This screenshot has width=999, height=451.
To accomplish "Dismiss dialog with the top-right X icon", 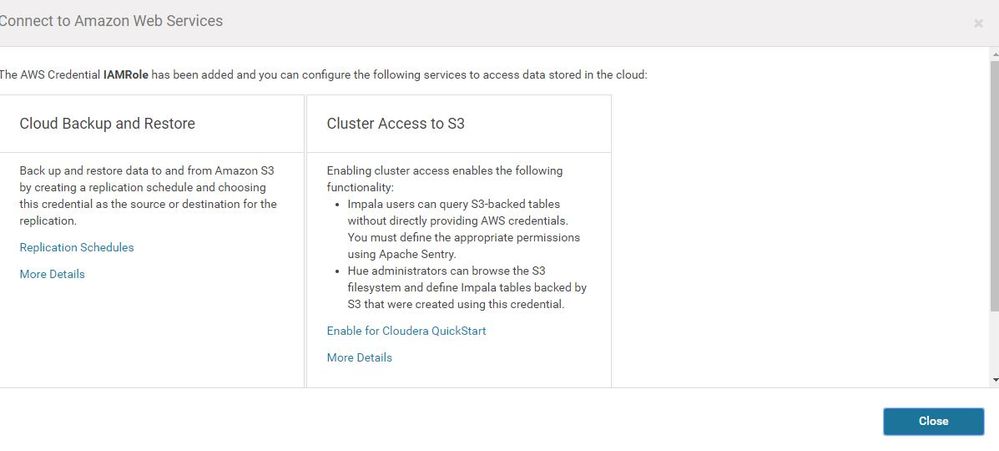I will (978, 23).
